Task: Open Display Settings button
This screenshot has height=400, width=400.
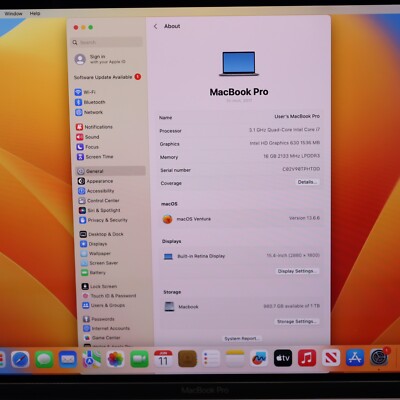Action: click(x=296, y=271)
